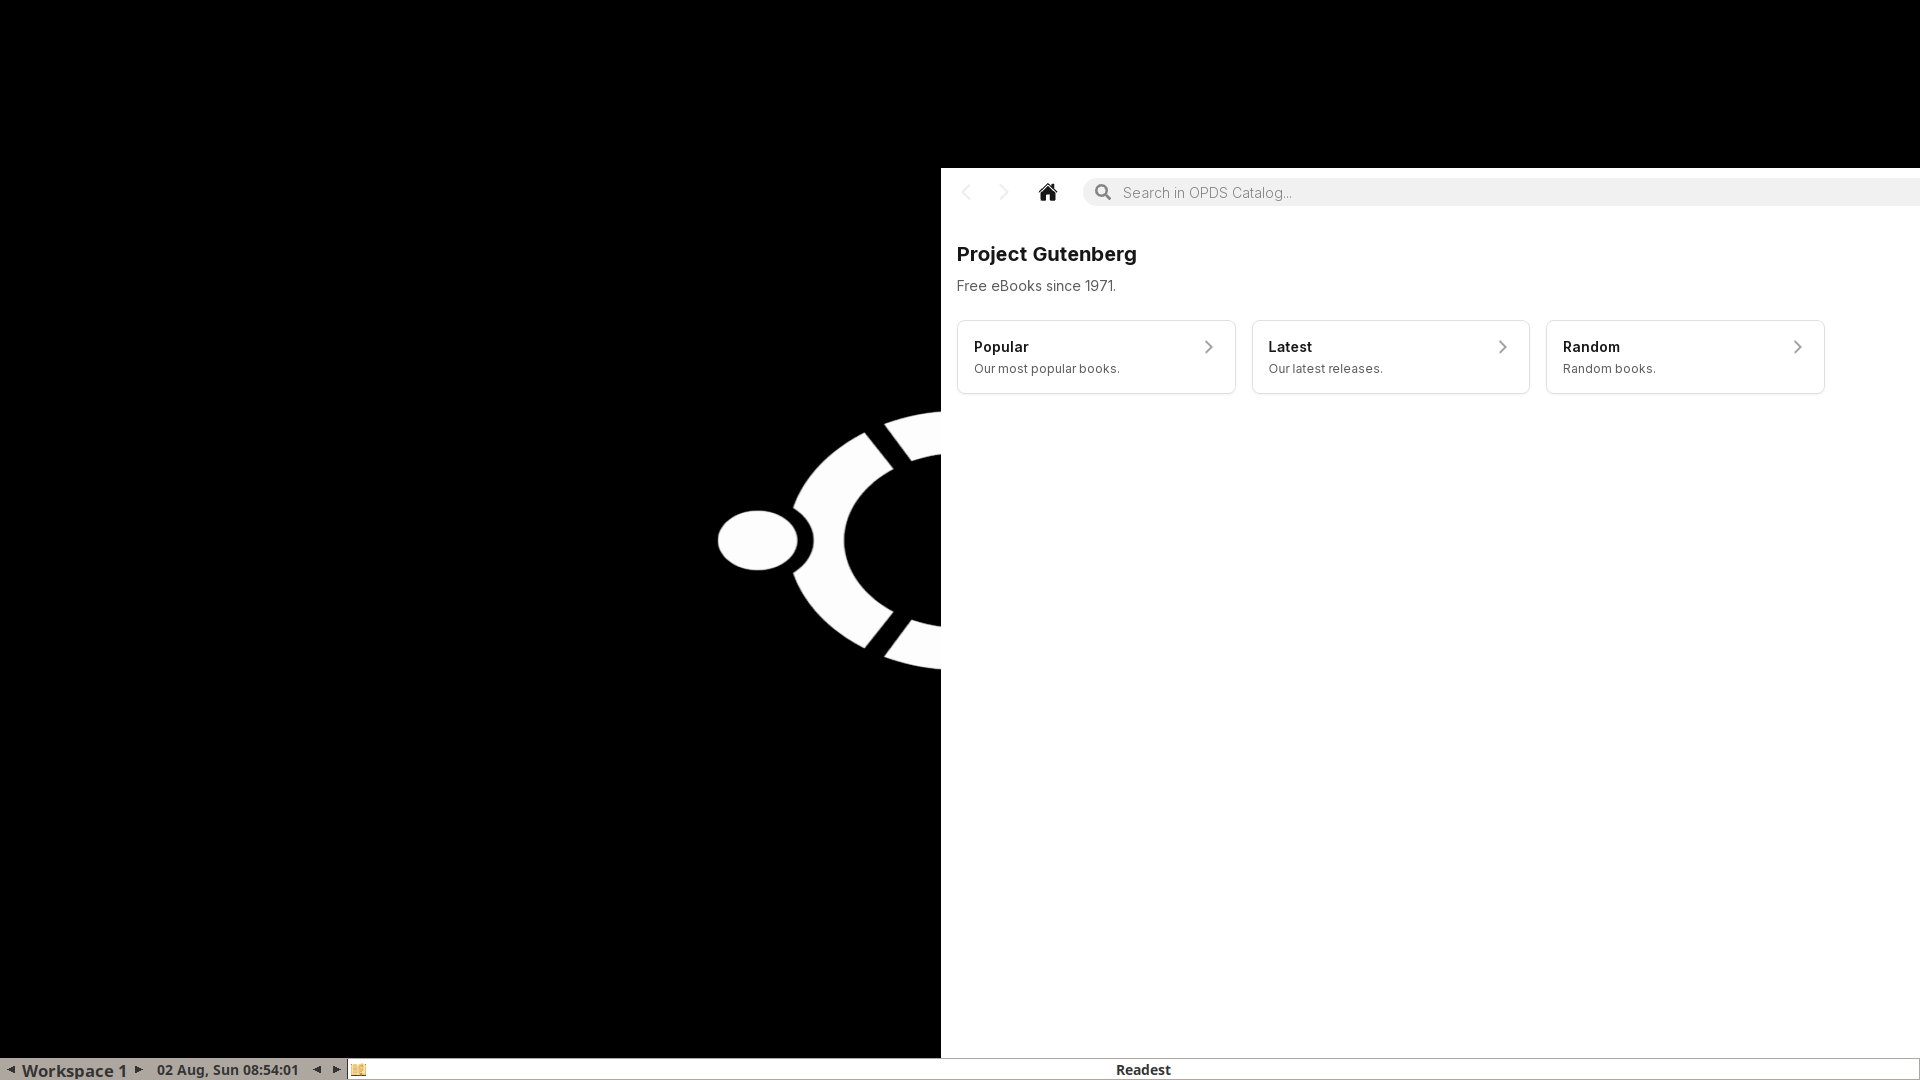Screen dimensions: 1920x1080
Task: Go back in the OPDS catalog
Action: pyautogui.click(x=966, y=192)
